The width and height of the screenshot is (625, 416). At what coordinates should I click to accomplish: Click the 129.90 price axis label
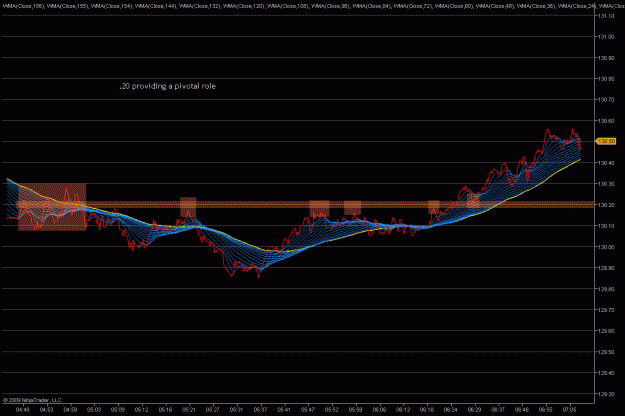pos(605,268)
